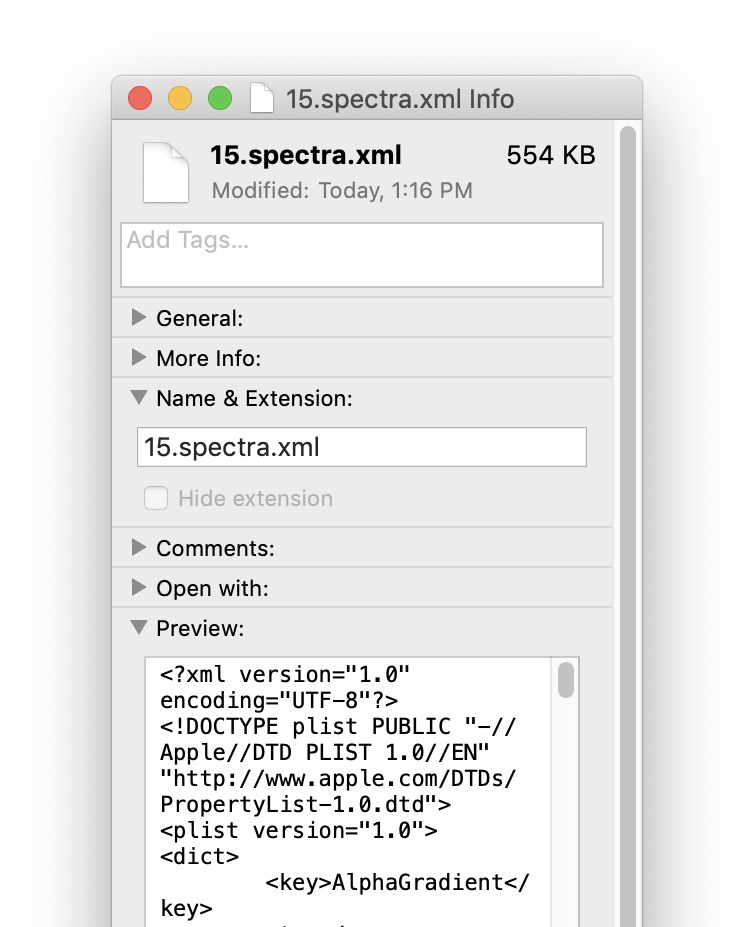This screenshot has width=754, height=927.
Task: Select the large file icon in header
Action: pos(165,171)
